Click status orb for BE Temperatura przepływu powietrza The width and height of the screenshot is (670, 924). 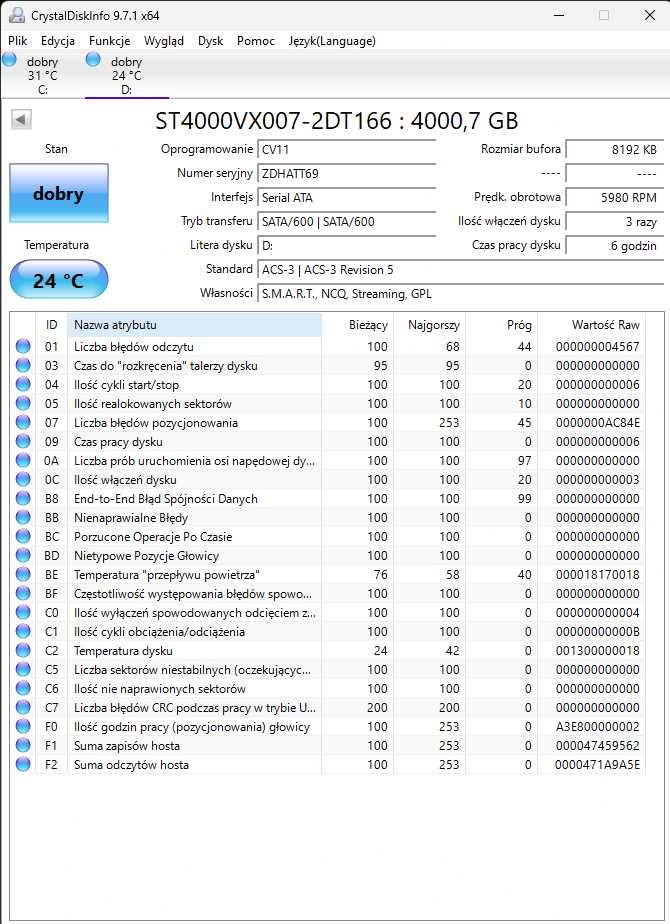click(x=23, y=574)
